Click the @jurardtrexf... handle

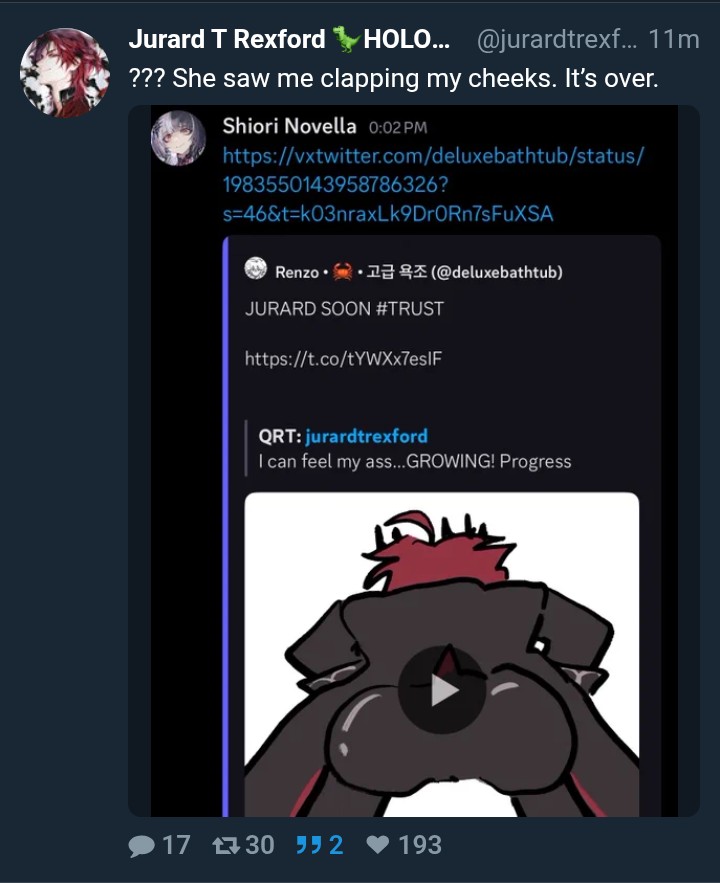tap(557, 39)
